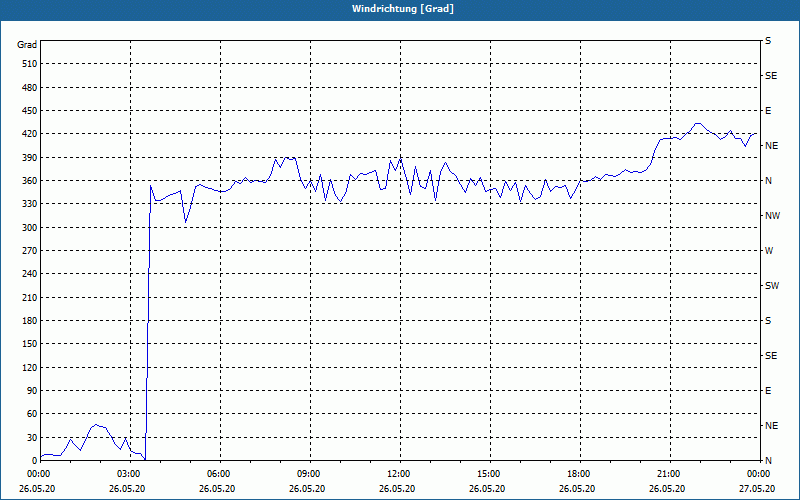Click the 180 degree axis label
Screen dimensions: 800x500
tap(30, 321)
